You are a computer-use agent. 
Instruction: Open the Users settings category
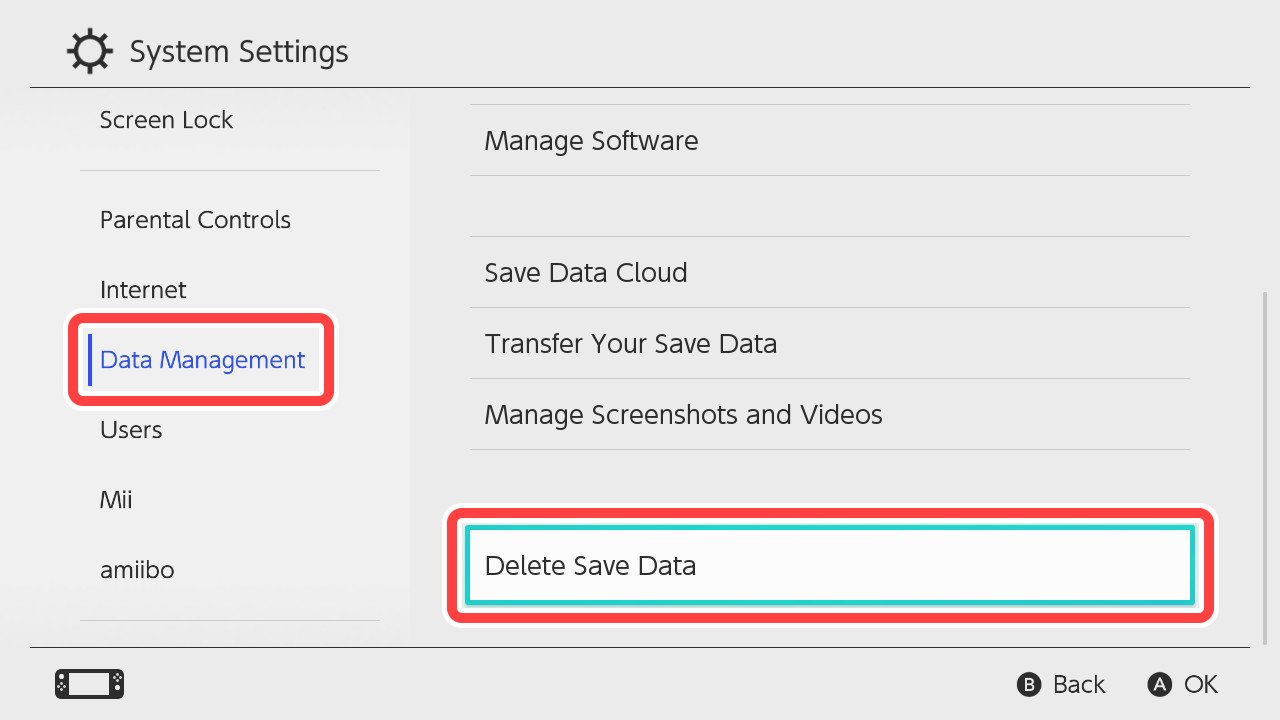pos(131,430)
